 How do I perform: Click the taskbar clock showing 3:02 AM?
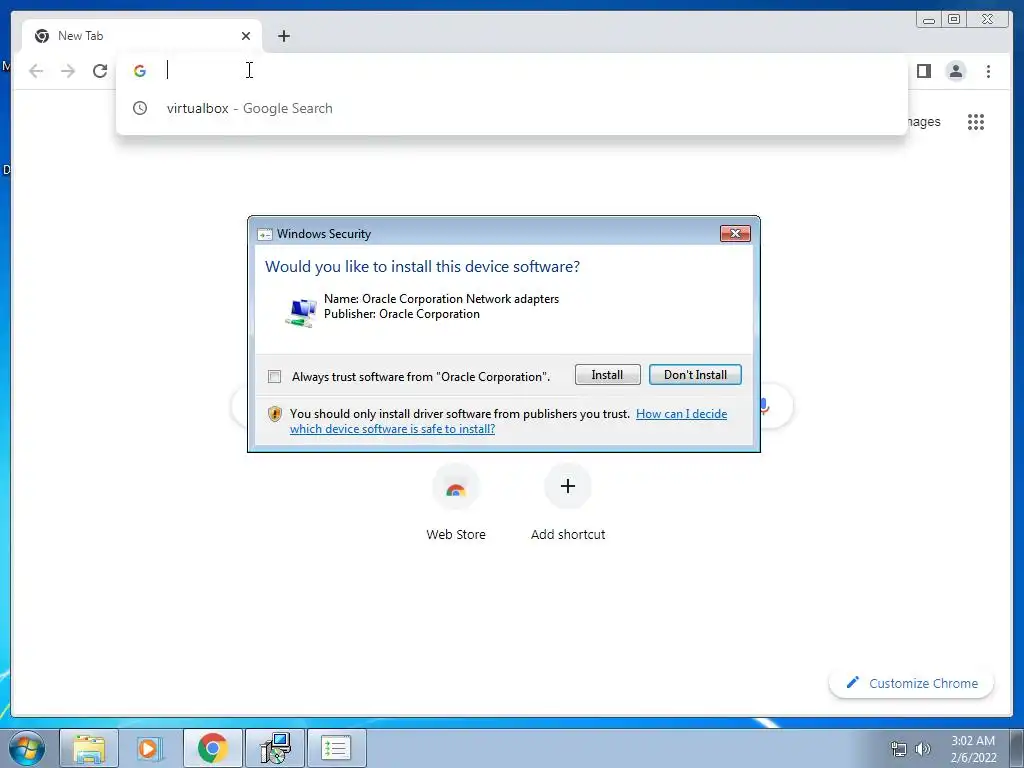click(973, 749)
